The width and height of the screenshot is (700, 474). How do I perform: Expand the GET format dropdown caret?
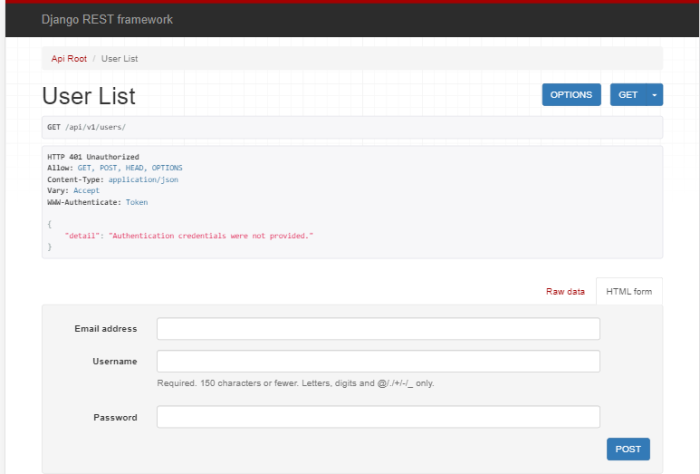[655, 95]
